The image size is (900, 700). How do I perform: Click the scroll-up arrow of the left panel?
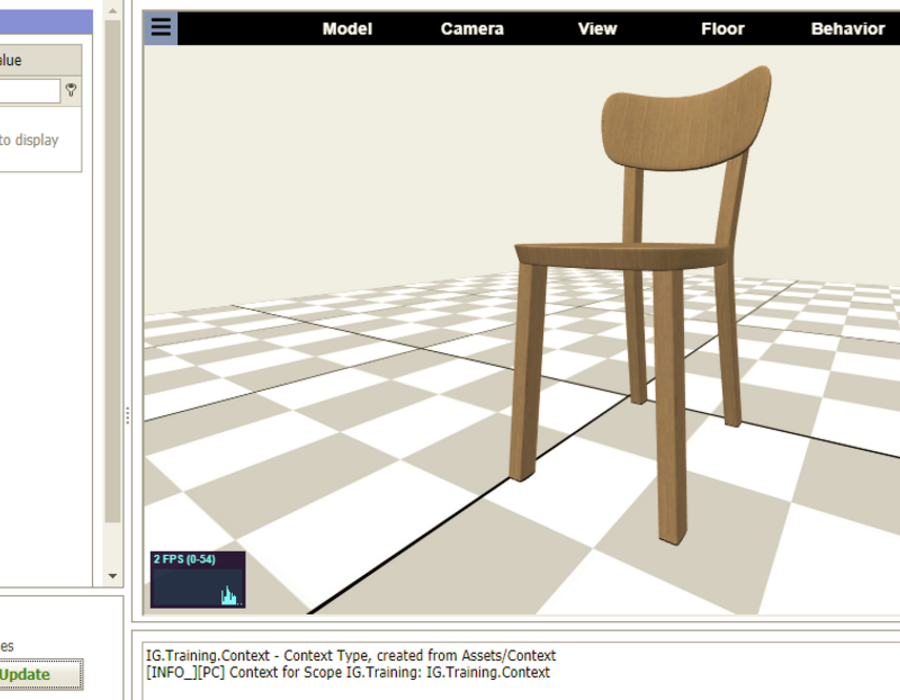click(x=112, y=10)
